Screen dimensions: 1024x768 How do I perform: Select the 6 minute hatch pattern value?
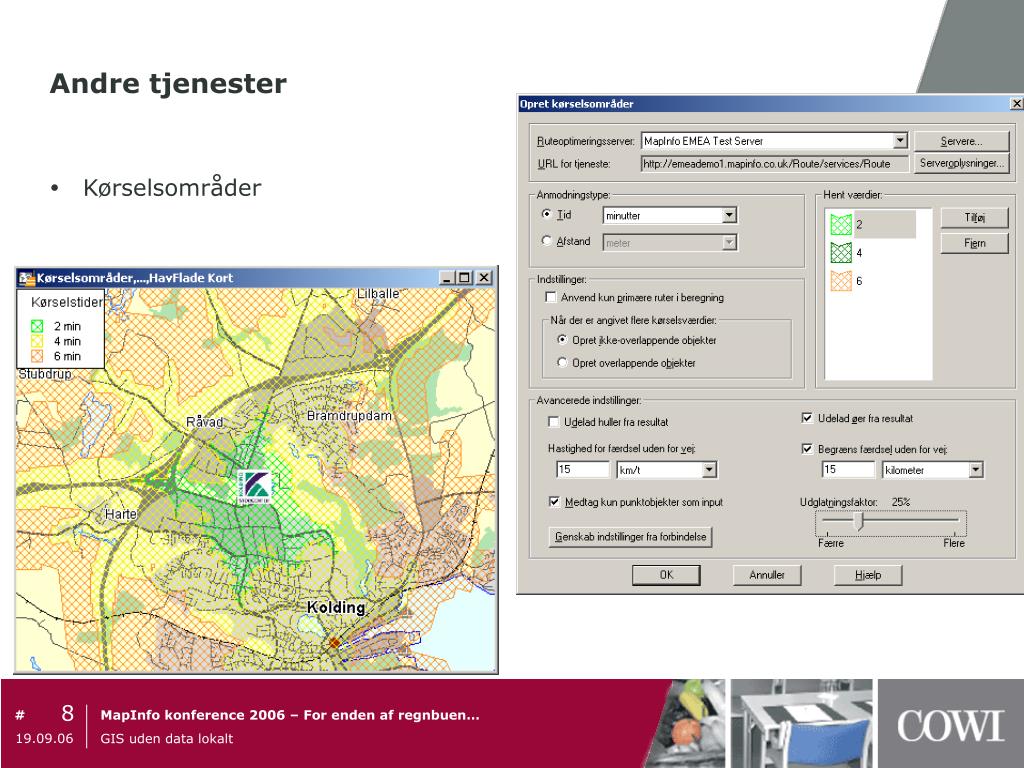pos(846,281)
